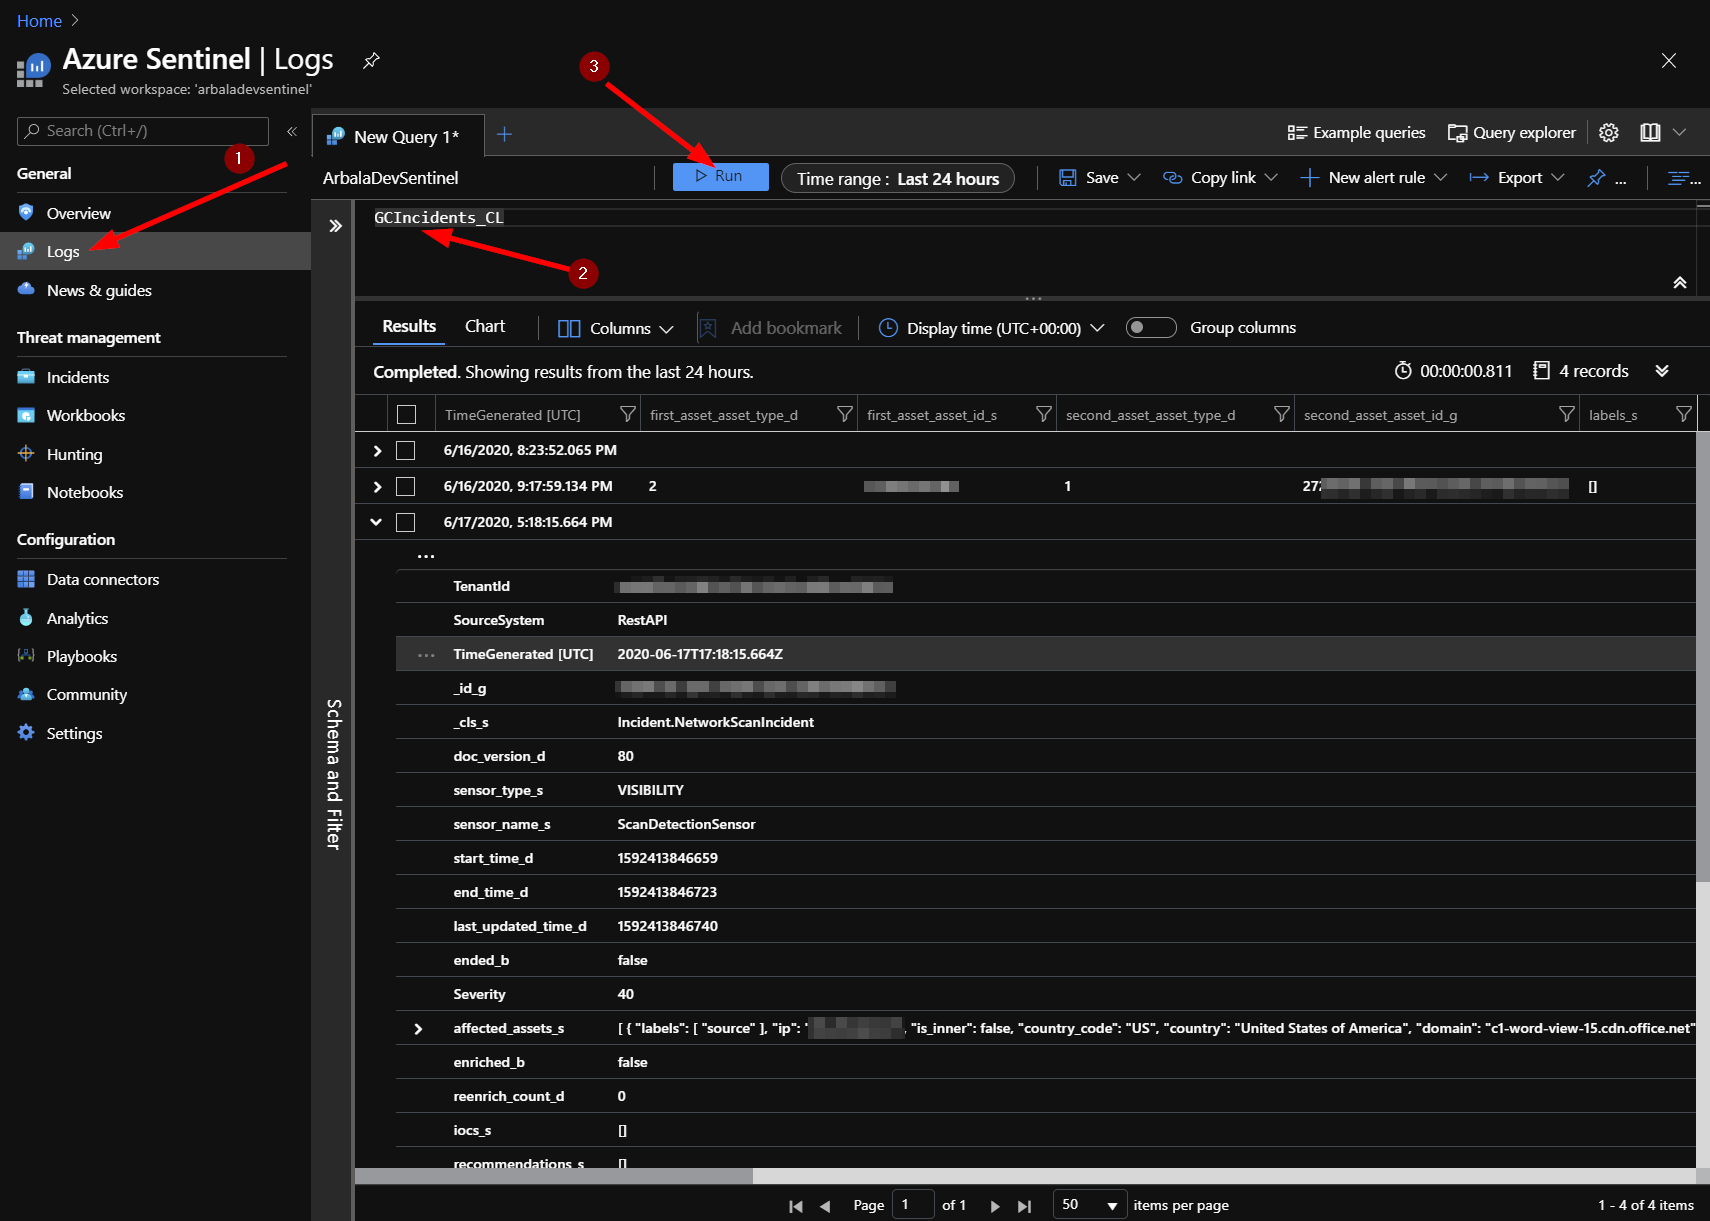Switch to the Chart tab
This screenshot has width=1710, height=1221.
(x=485, y=326)
